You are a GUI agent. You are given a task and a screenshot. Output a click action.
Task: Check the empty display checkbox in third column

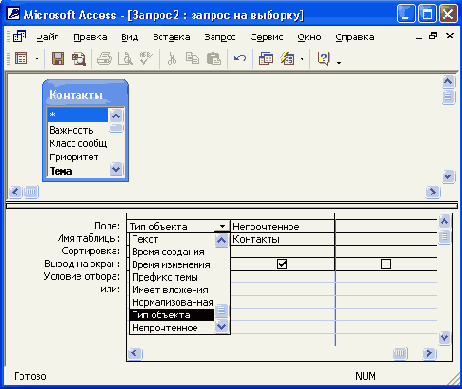[386, 264]
